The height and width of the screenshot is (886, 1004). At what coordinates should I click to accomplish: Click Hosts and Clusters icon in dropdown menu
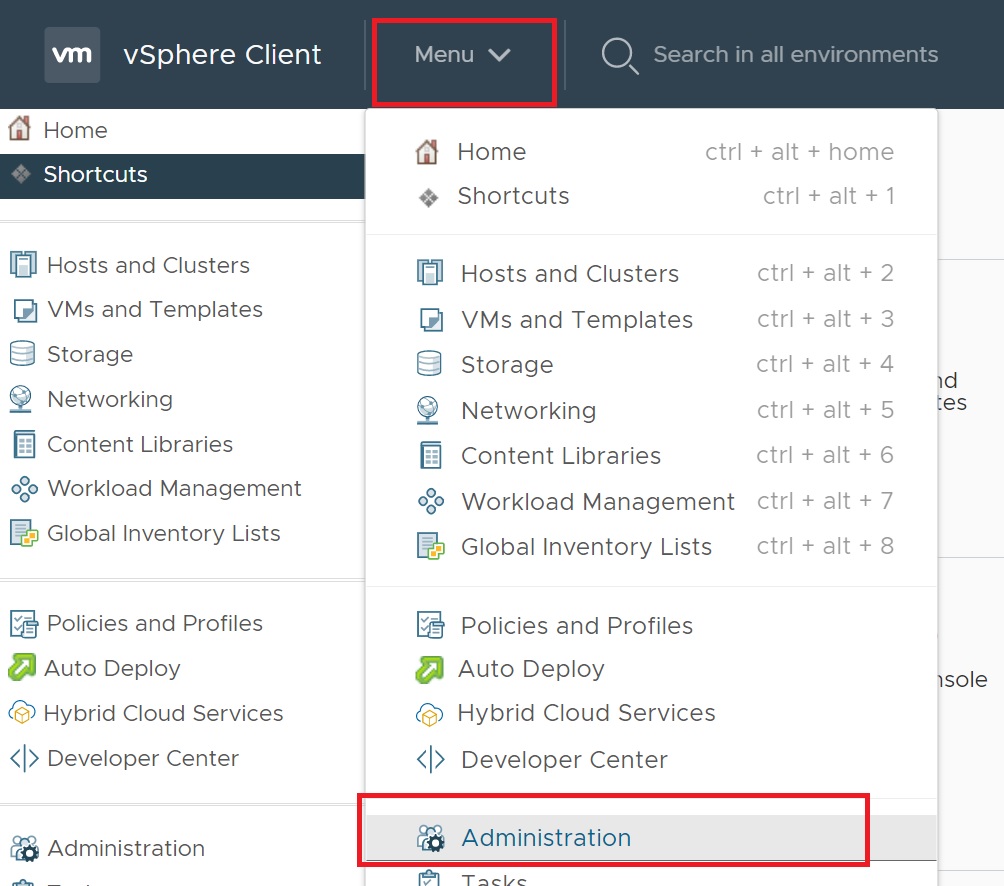pyautogui.click(x=429, y=273)
